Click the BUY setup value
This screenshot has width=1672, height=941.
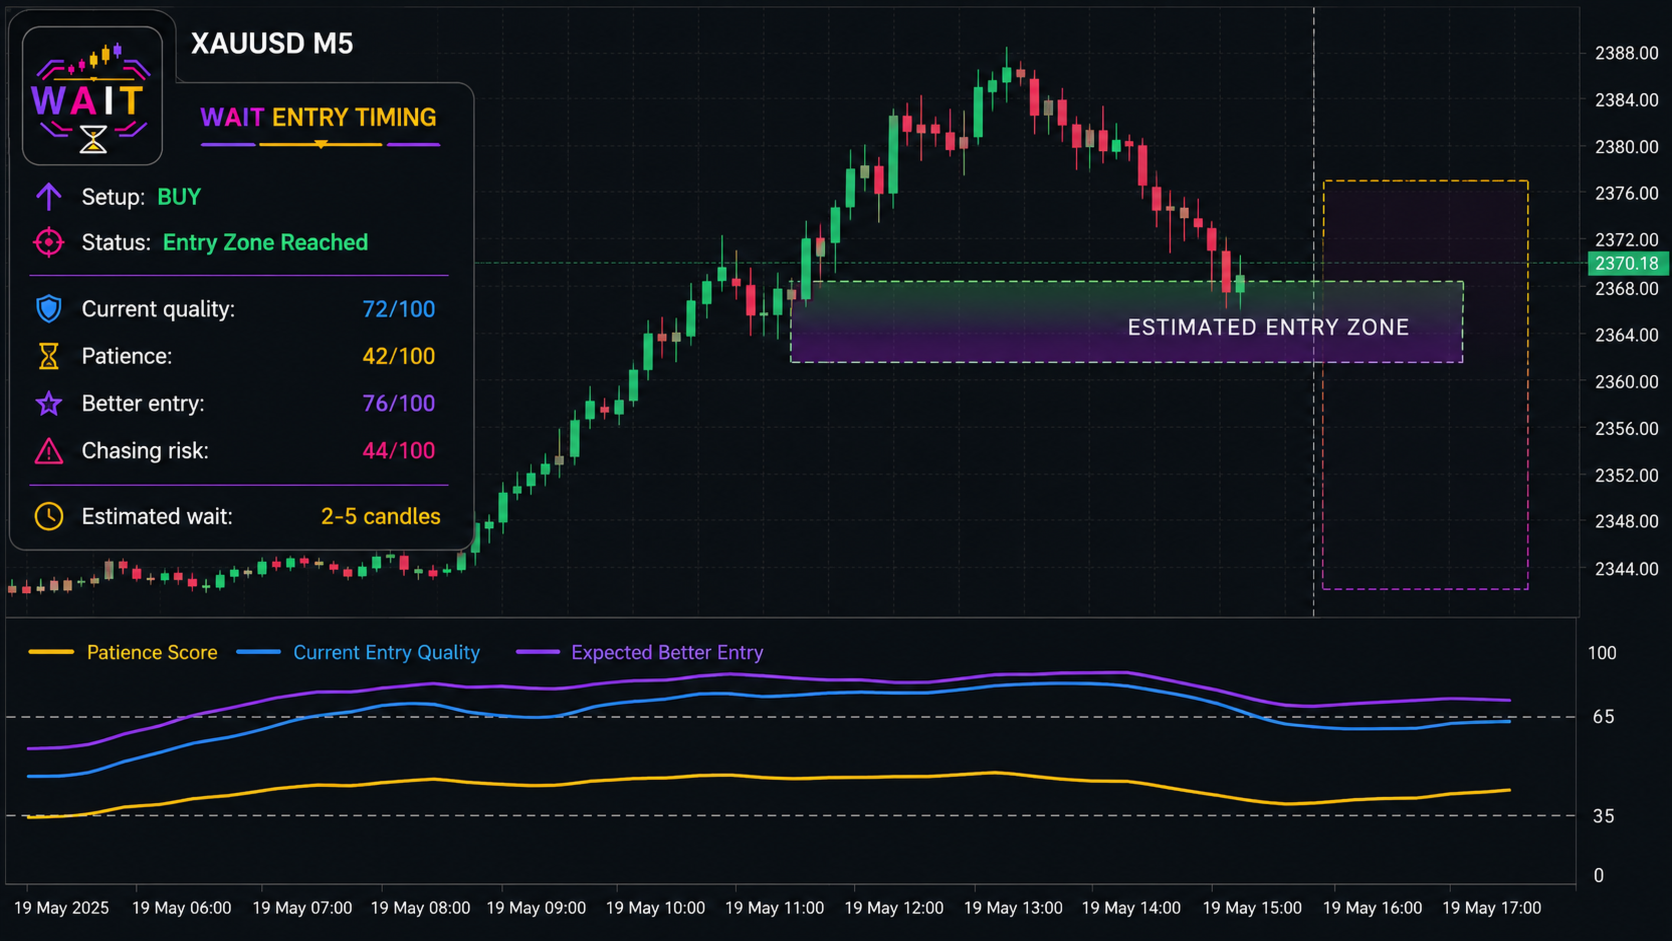(179, 197)
